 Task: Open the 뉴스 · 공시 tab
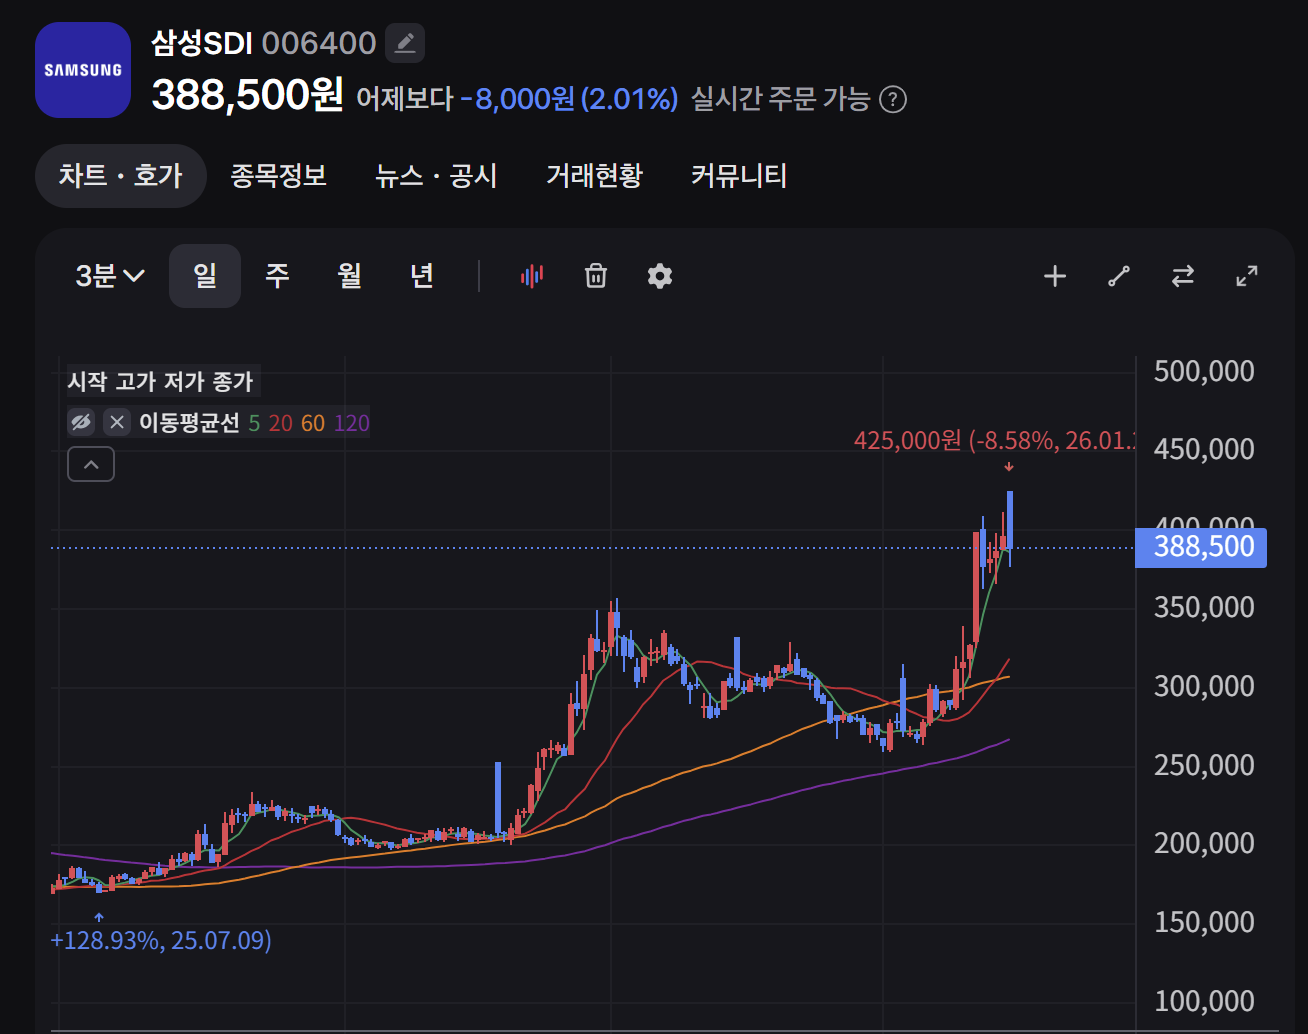436,176
